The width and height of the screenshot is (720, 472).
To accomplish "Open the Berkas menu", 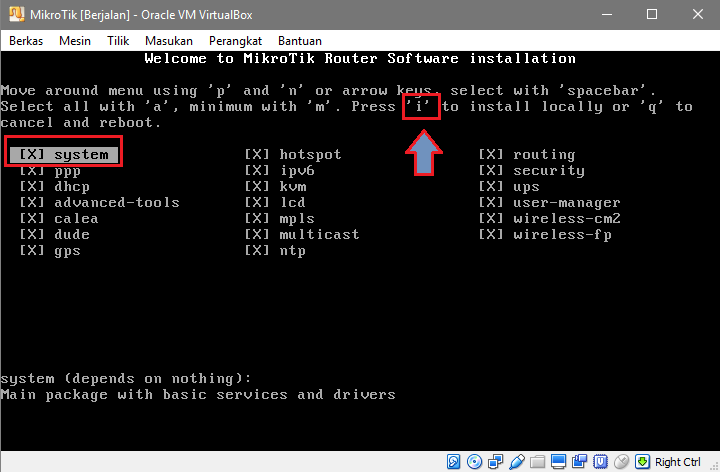I will [26, 41].
